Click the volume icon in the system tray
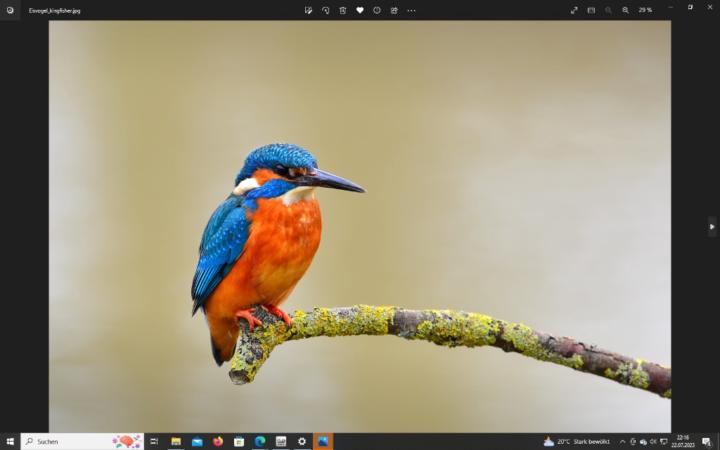 653,441
